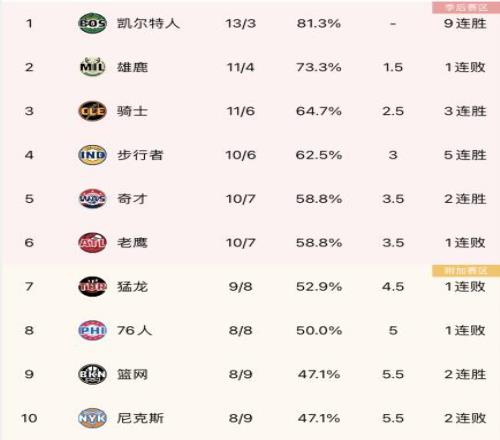Select the 尼克斯 team name

(140, 418)
